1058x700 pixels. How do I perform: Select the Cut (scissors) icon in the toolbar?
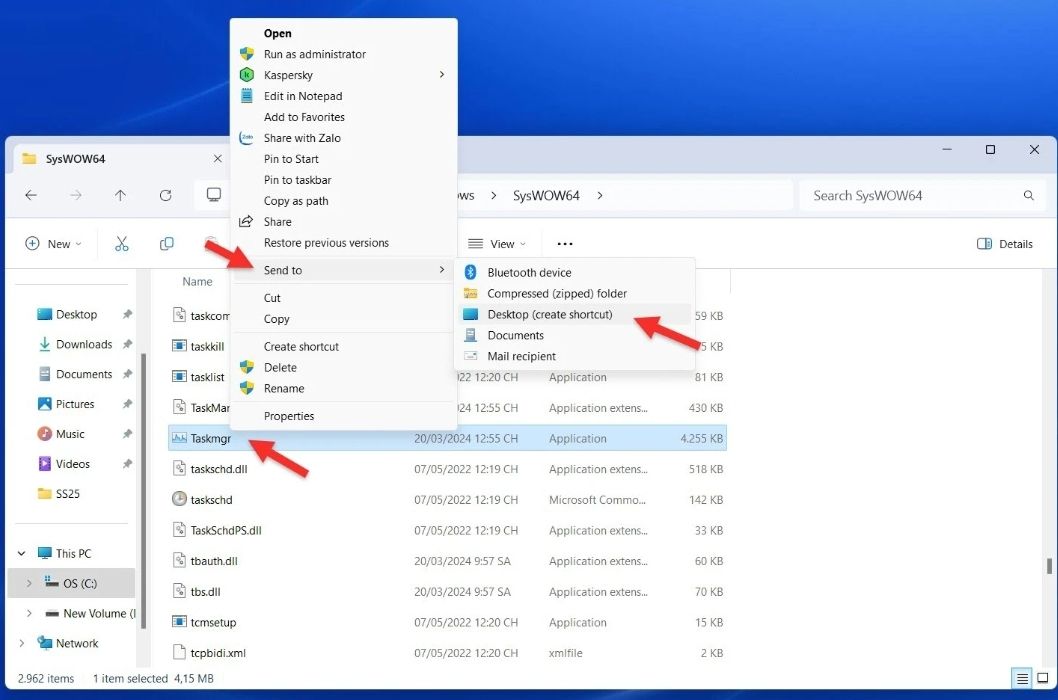point(121,243)
